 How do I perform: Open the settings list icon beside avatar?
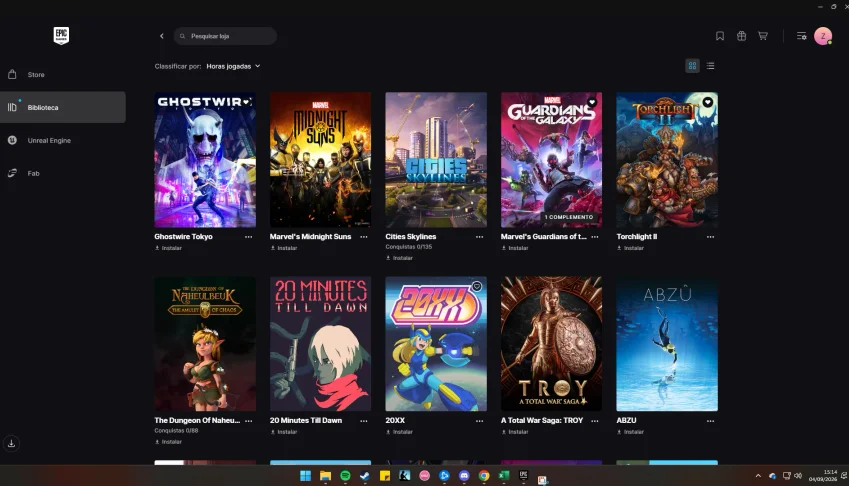(x=801, y=36)
